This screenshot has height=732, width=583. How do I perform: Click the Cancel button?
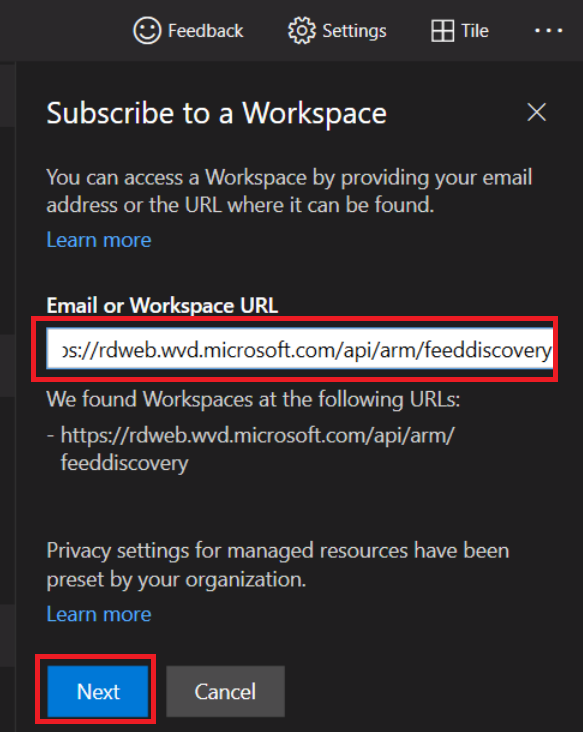pyautogui.click(x=225, y=691)
